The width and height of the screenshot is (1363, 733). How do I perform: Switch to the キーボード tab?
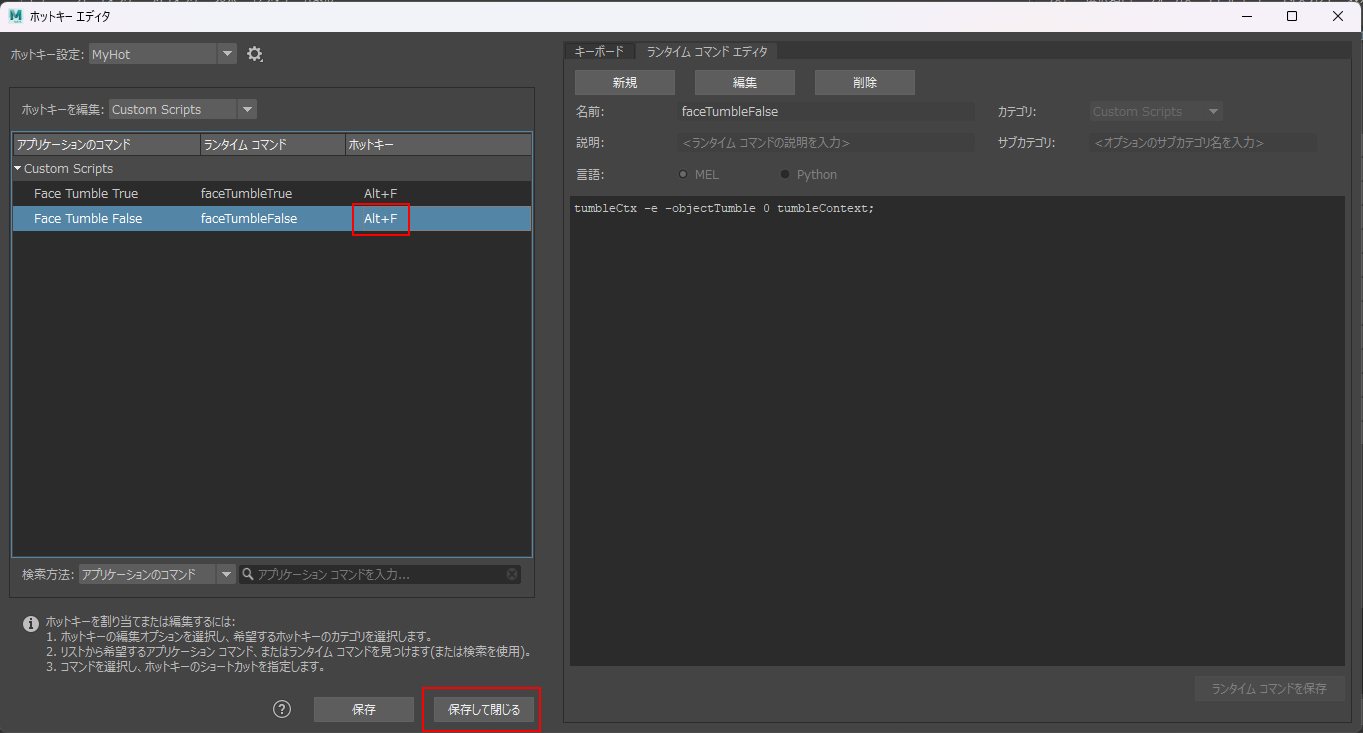599,51
